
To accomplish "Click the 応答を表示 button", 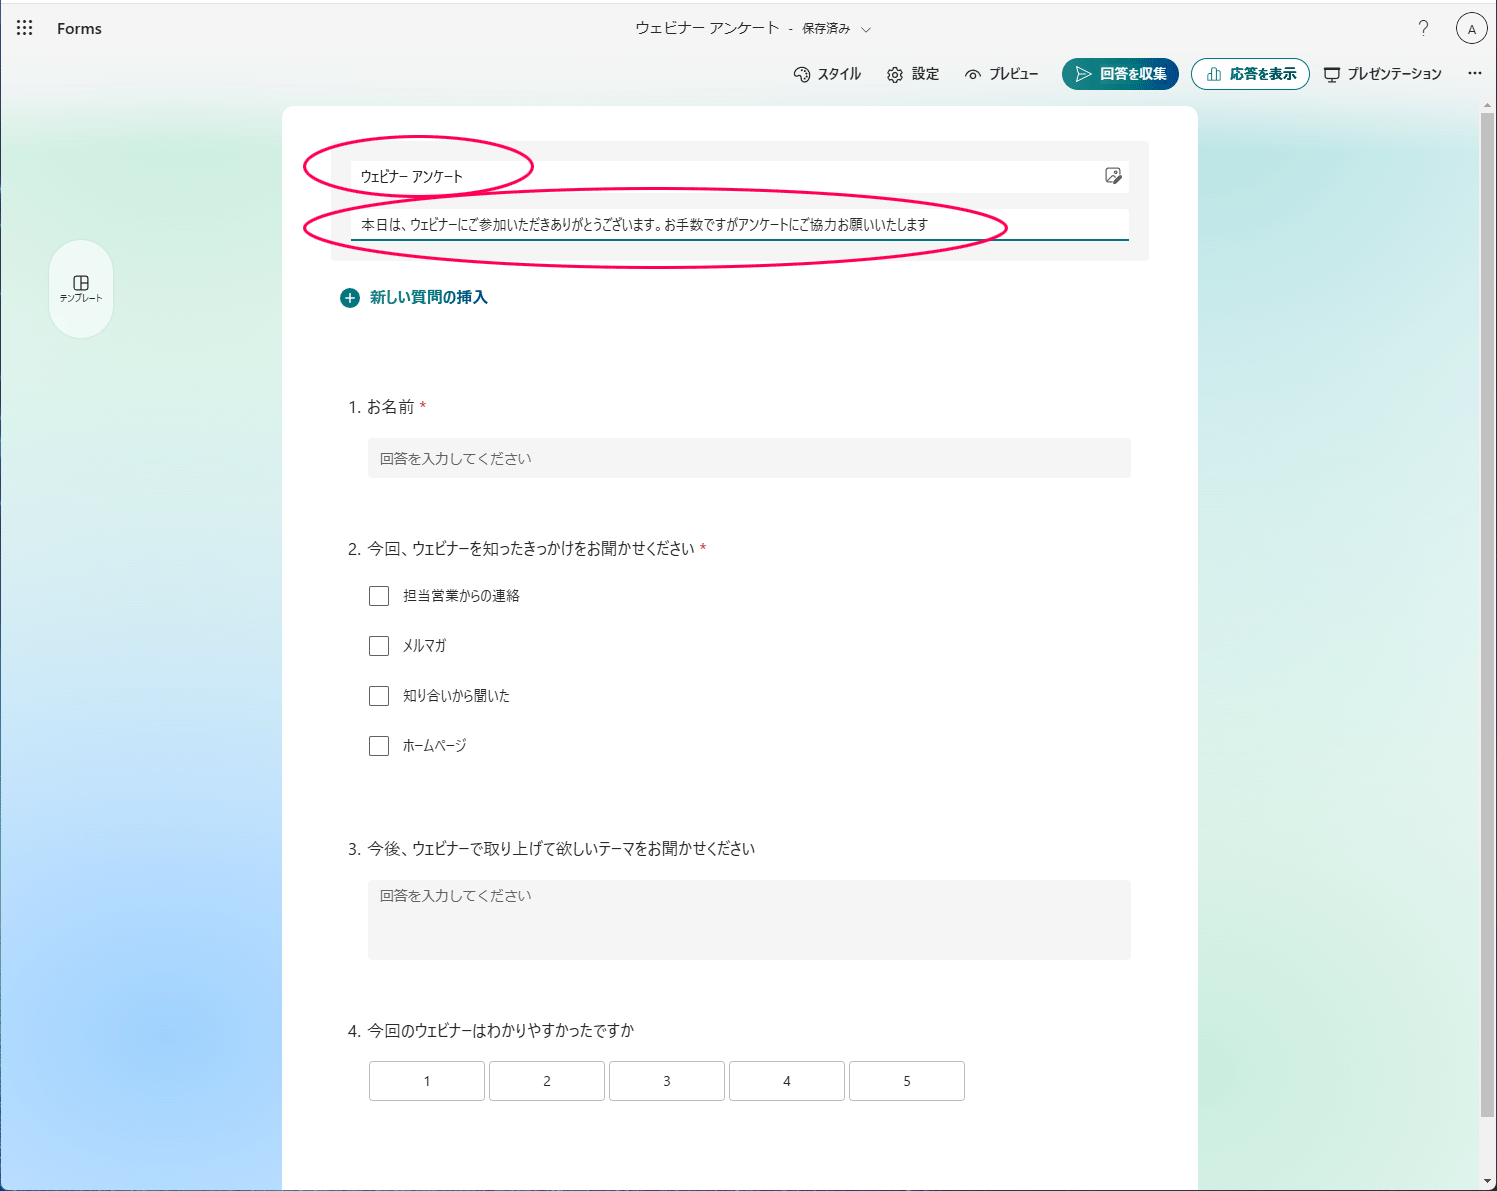I will click(x=1250, y=73).
